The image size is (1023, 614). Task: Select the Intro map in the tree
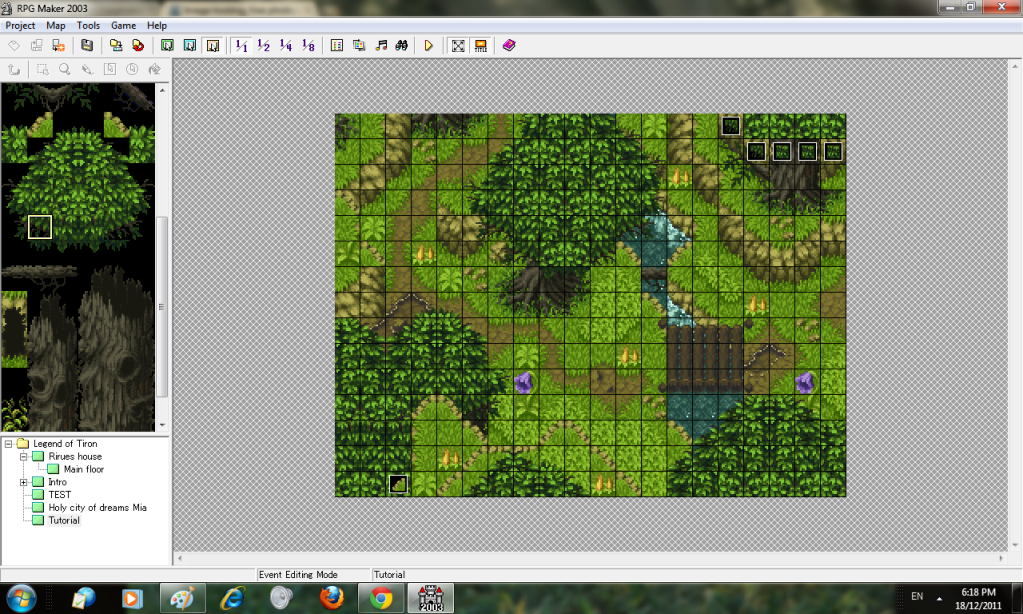[57, 482]
